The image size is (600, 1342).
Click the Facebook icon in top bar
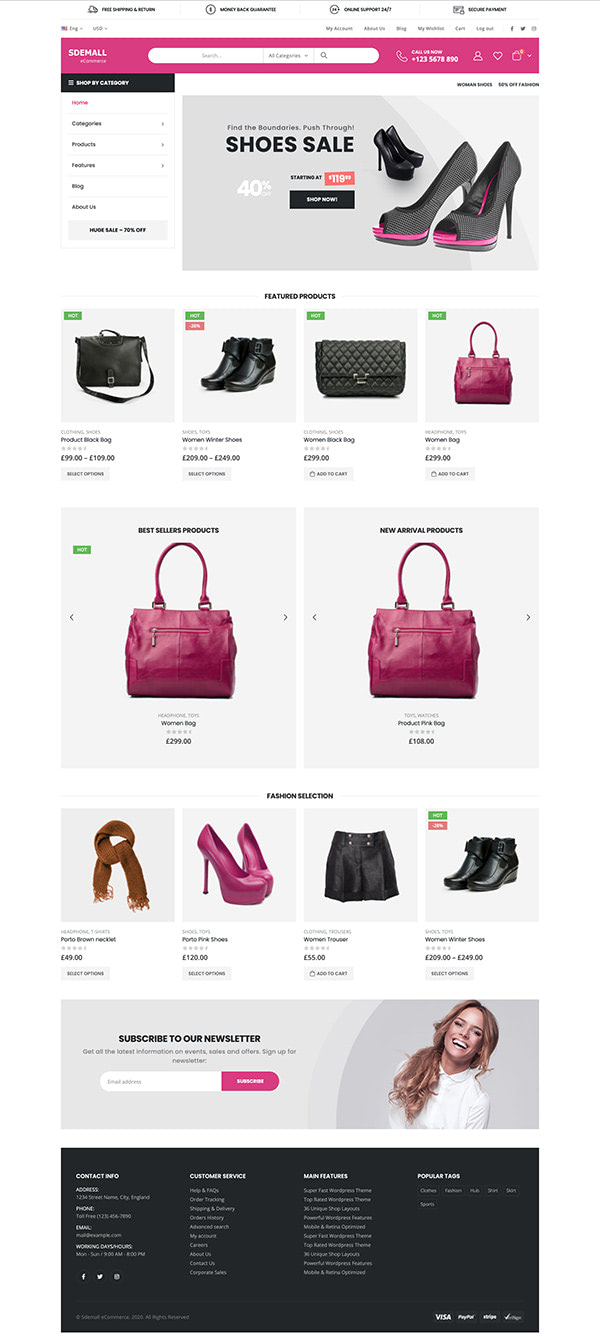(x=512, y=29)
